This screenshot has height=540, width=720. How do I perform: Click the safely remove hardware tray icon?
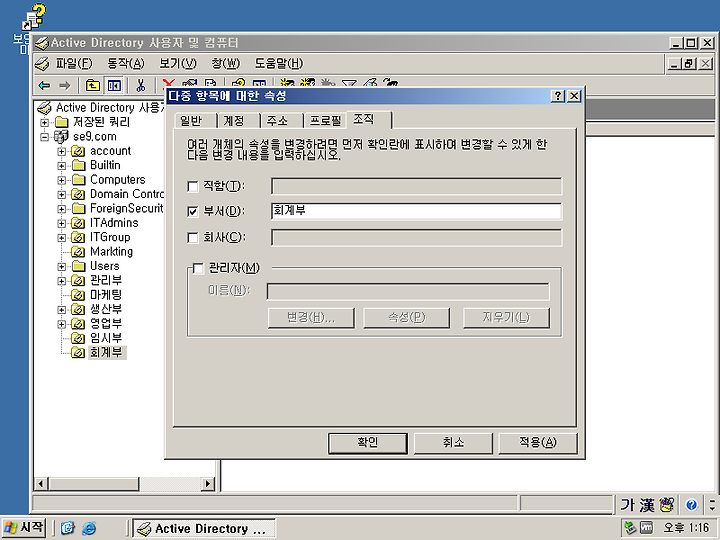631,528
